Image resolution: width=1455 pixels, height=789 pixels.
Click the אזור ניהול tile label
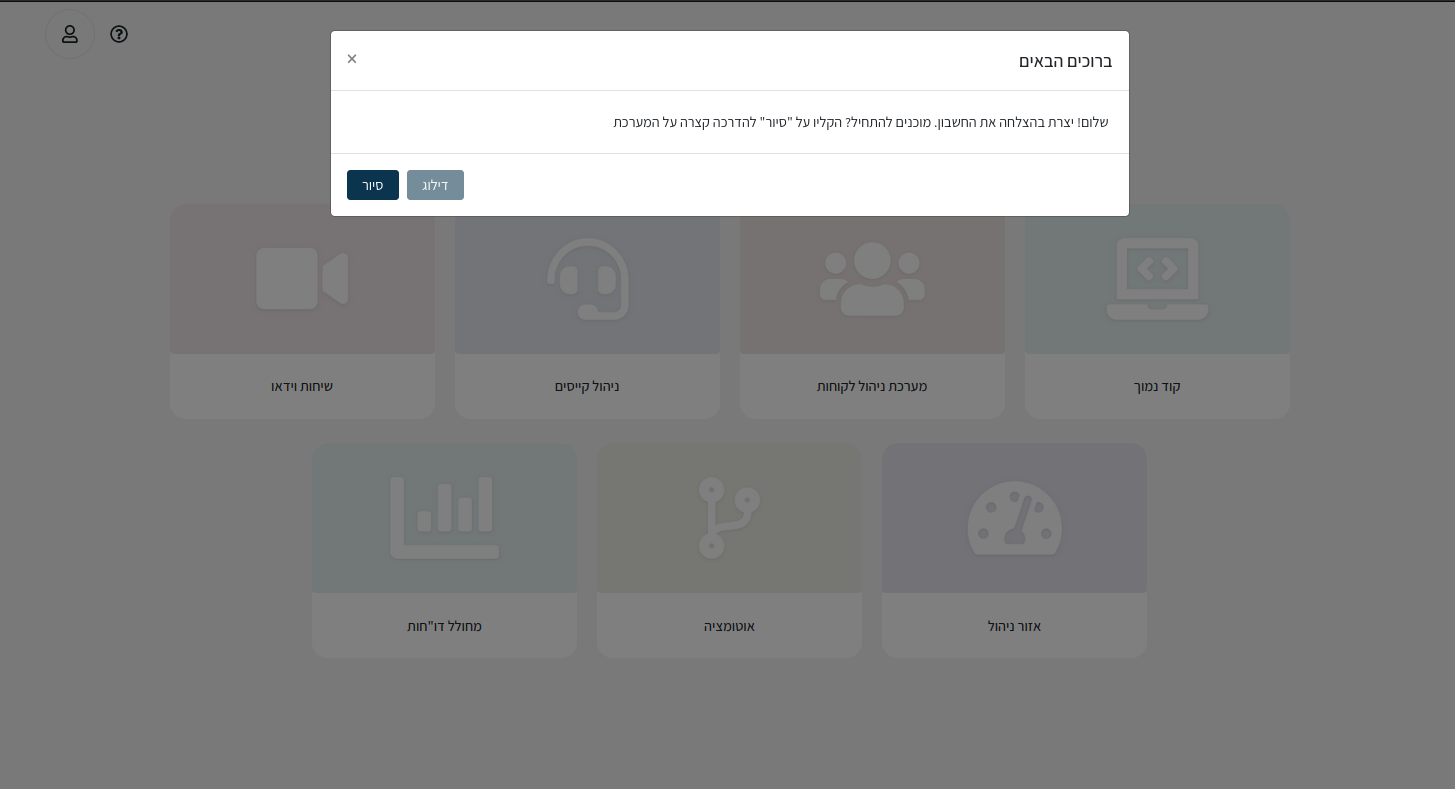click(x=1014, y=625)
